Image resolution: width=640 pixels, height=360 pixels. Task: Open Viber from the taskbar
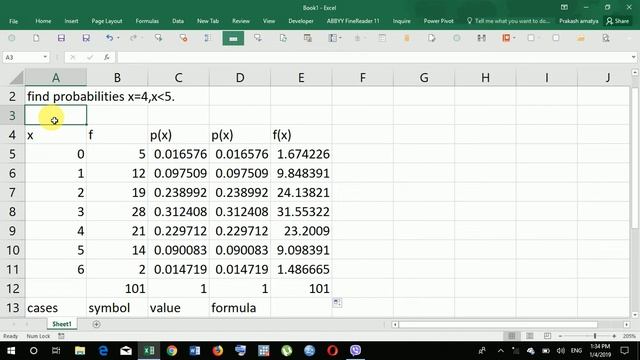click(356, 350)
